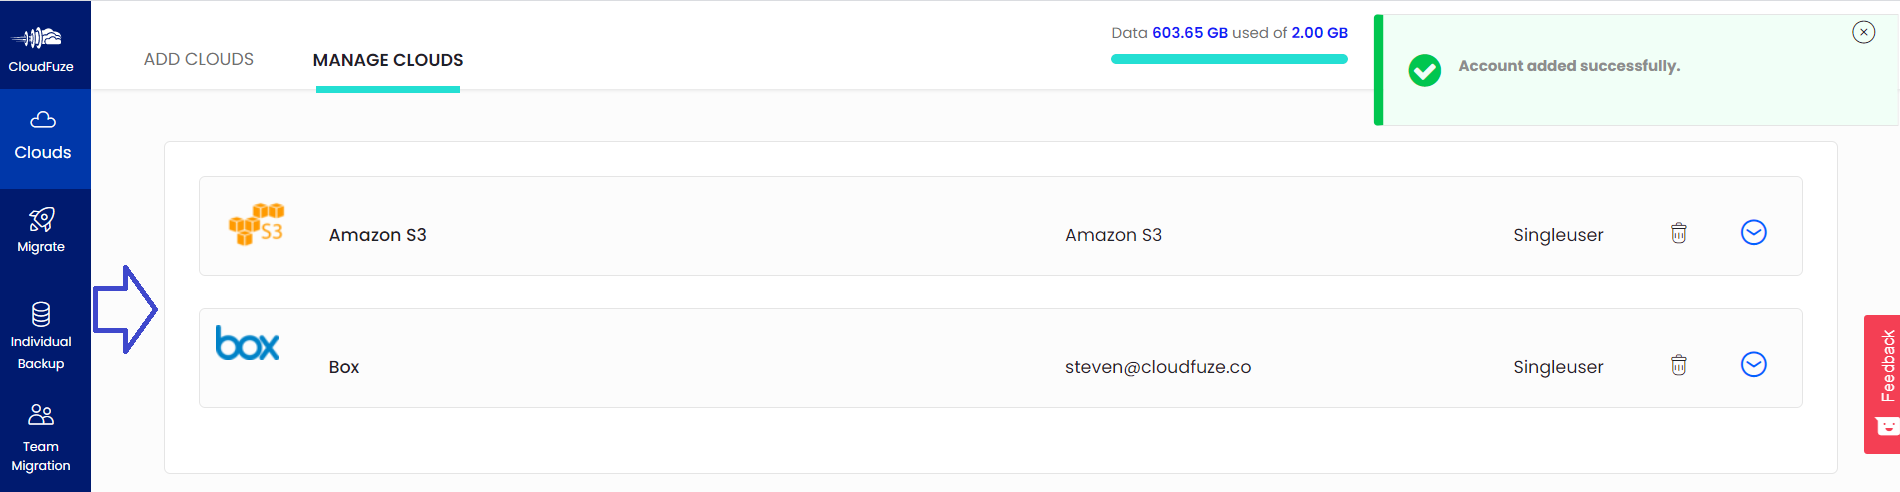This screenshot has width=1900, height=492.
Task: Click the Singleuser label for Amazon S3
Action: point(1558,235)
